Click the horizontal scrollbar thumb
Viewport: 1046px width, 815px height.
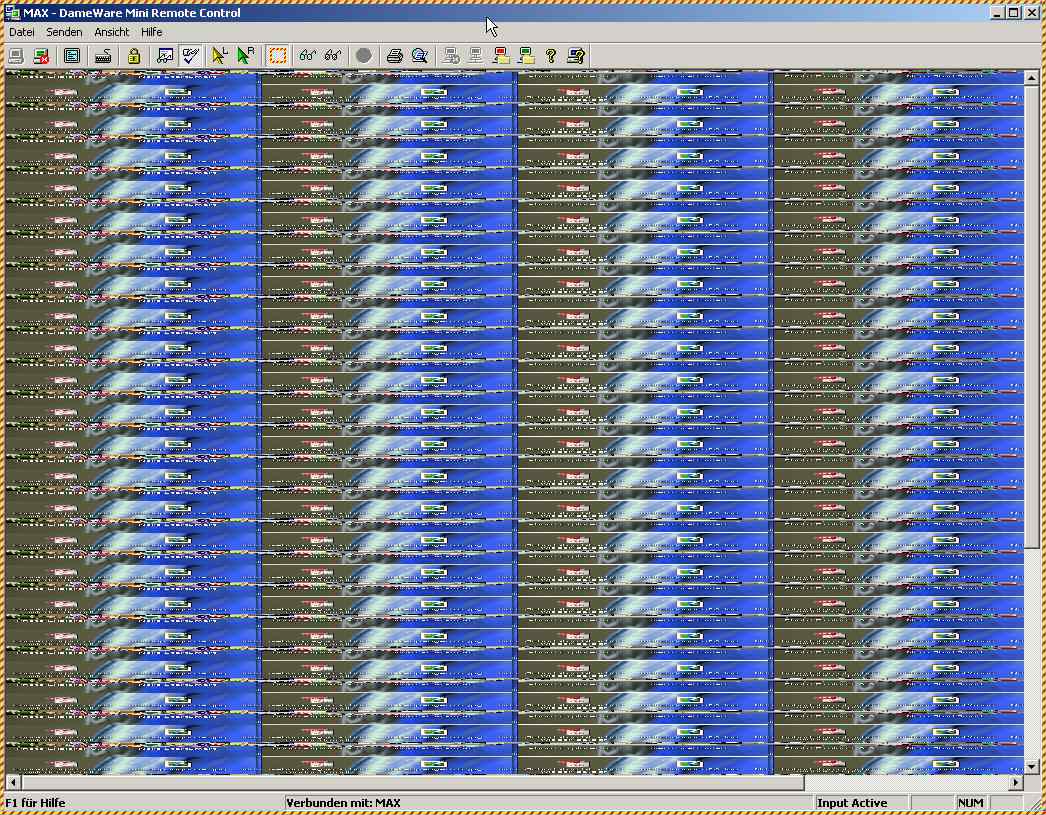tap(412, 782)
